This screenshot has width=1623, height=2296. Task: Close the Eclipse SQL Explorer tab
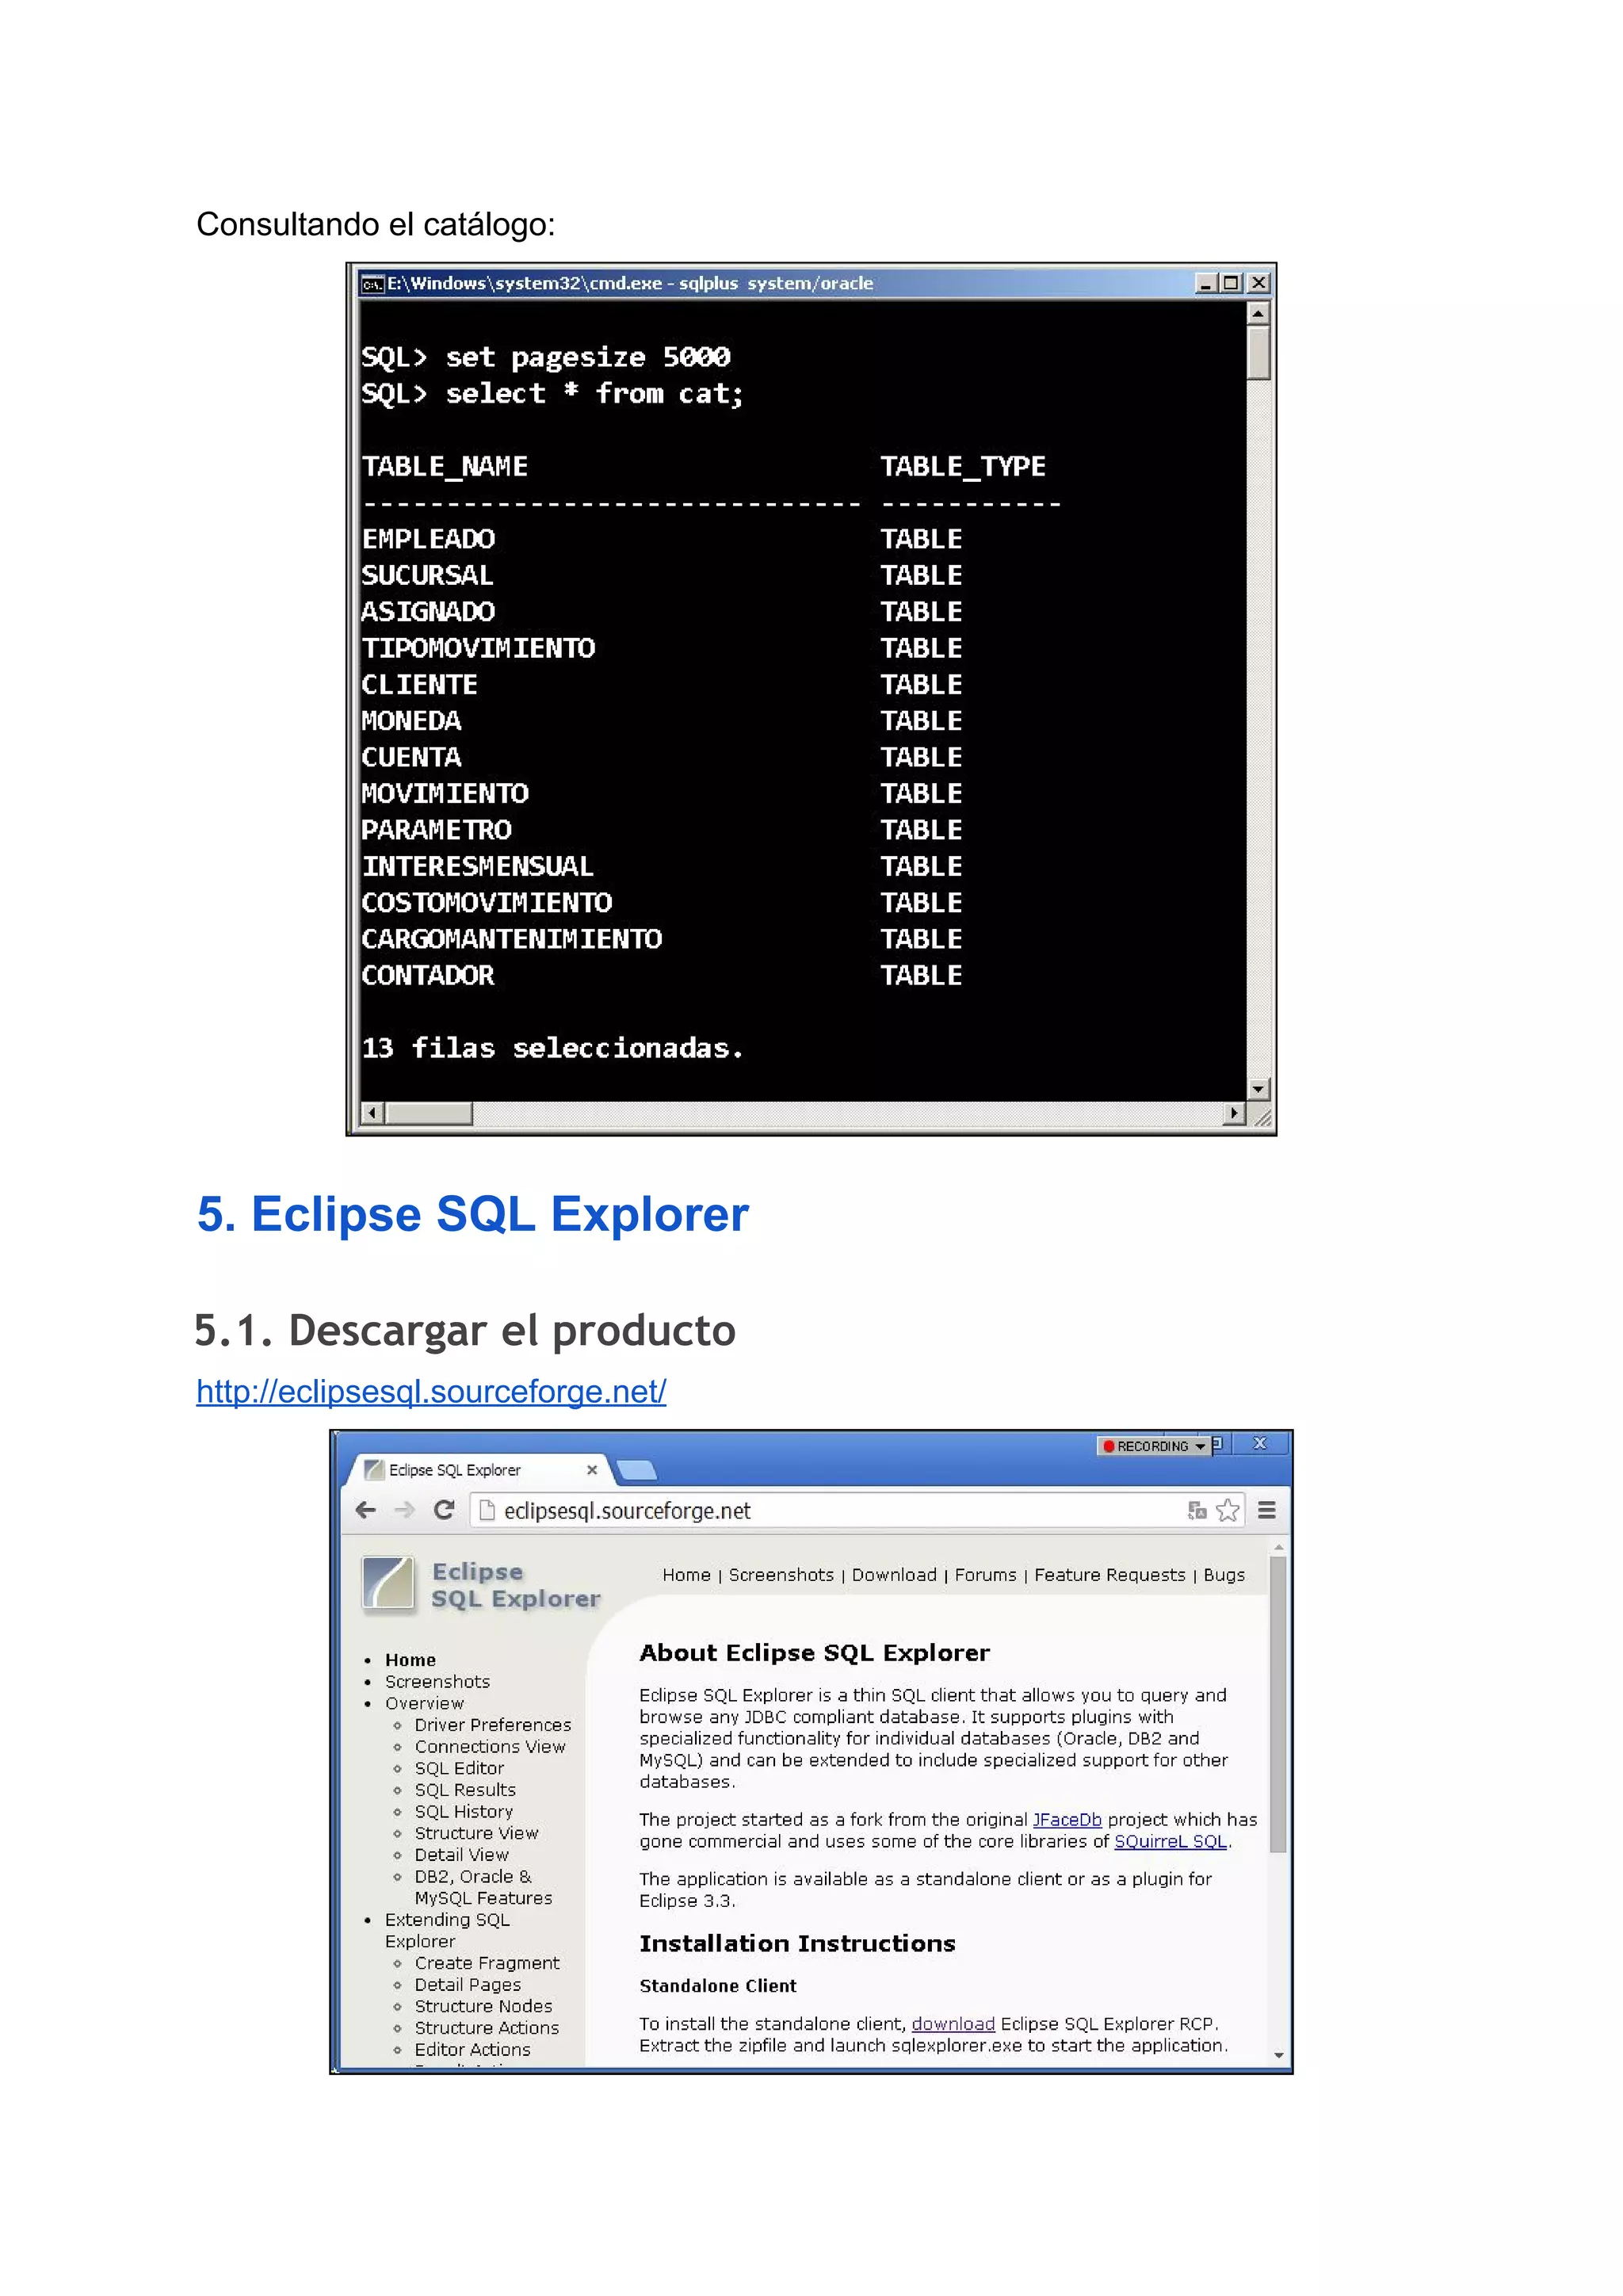point(592,1470)
